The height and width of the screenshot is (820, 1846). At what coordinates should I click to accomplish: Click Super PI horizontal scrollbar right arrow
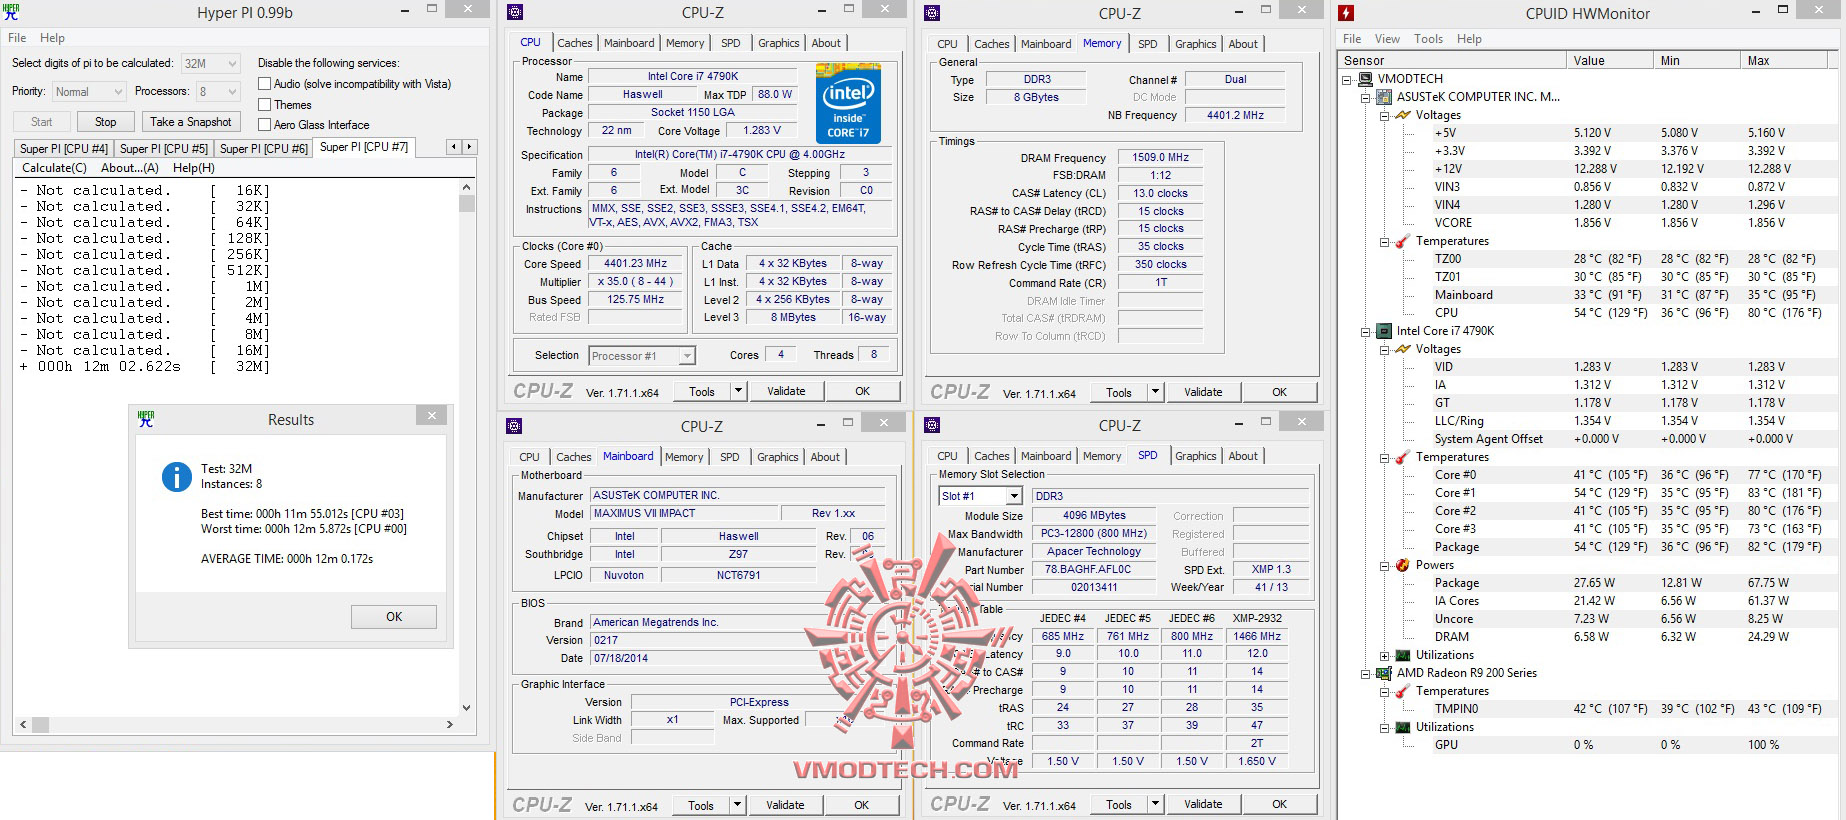449,724
